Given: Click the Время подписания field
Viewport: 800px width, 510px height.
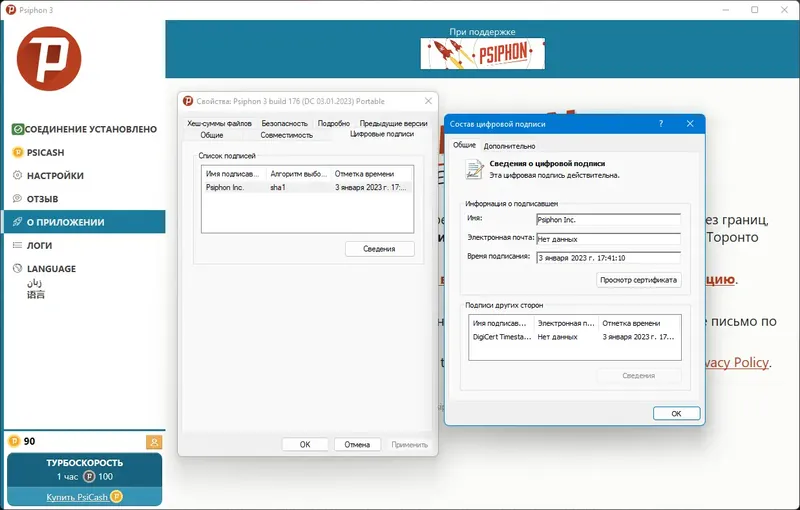Looking at the screenshot, I should click(608, 258).
